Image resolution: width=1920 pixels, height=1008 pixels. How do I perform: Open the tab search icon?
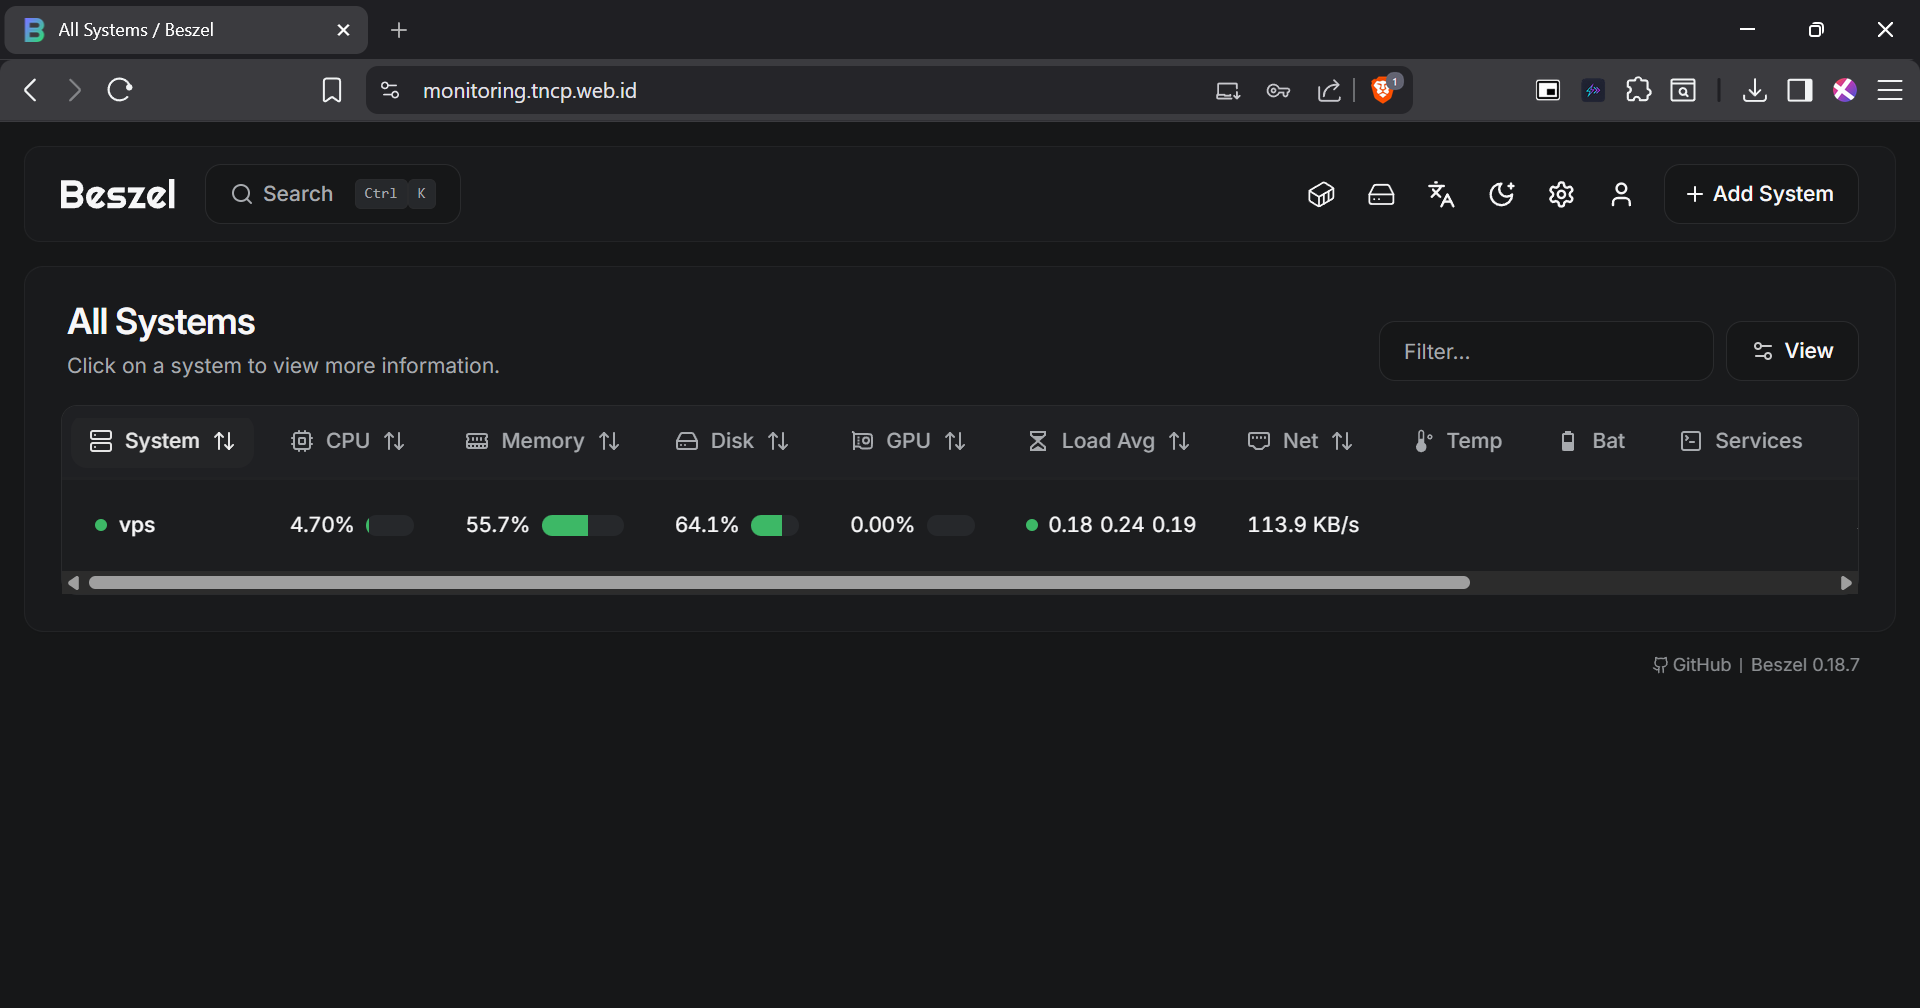click(1684, 91)
